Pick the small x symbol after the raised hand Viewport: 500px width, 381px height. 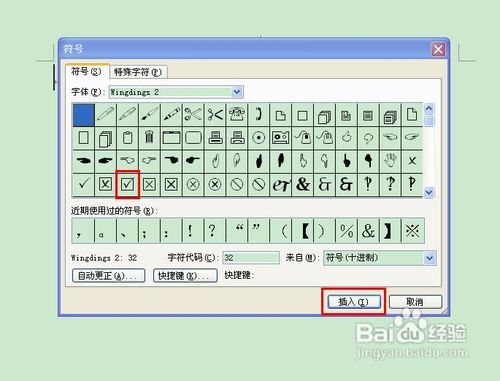[412, 161]
